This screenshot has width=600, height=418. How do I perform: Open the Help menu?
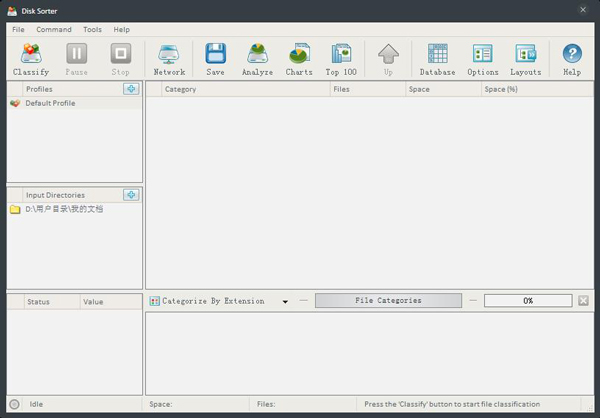(122, 29)
